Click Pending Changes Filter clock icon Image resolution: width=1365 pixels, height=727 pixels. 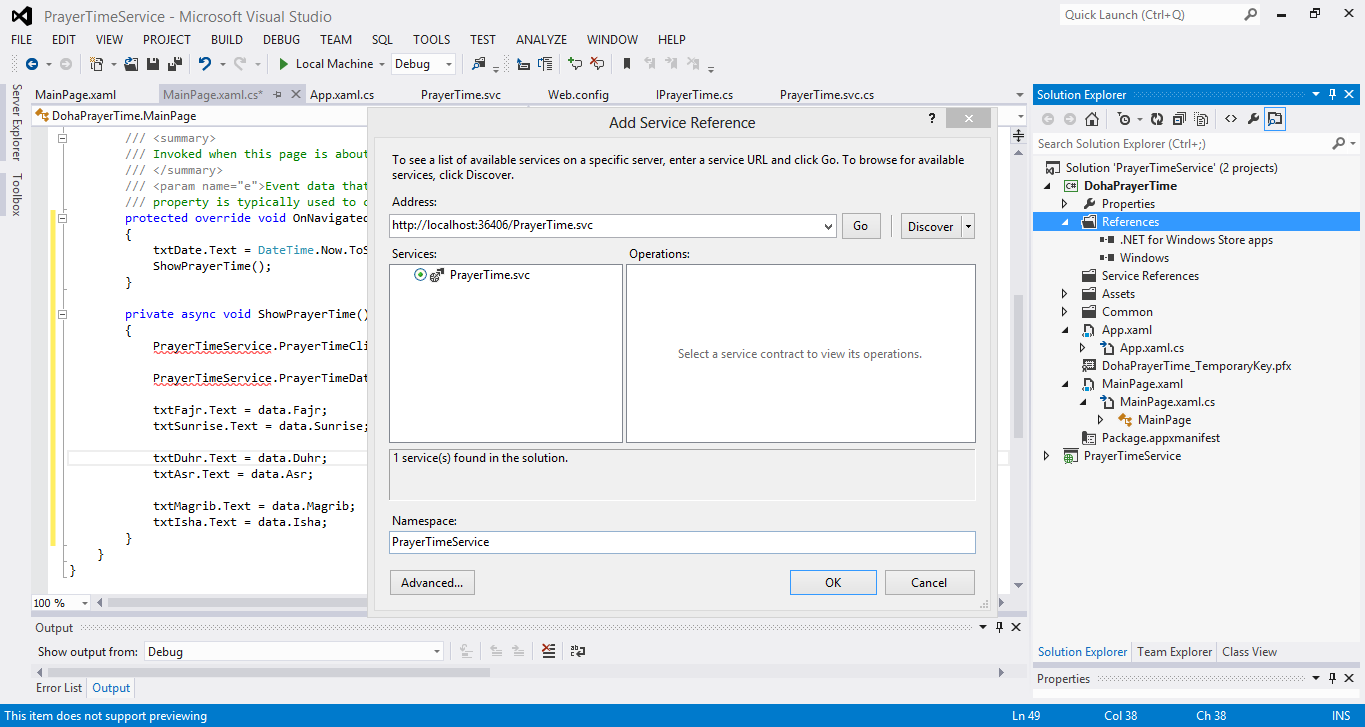tap(1124, 119)
